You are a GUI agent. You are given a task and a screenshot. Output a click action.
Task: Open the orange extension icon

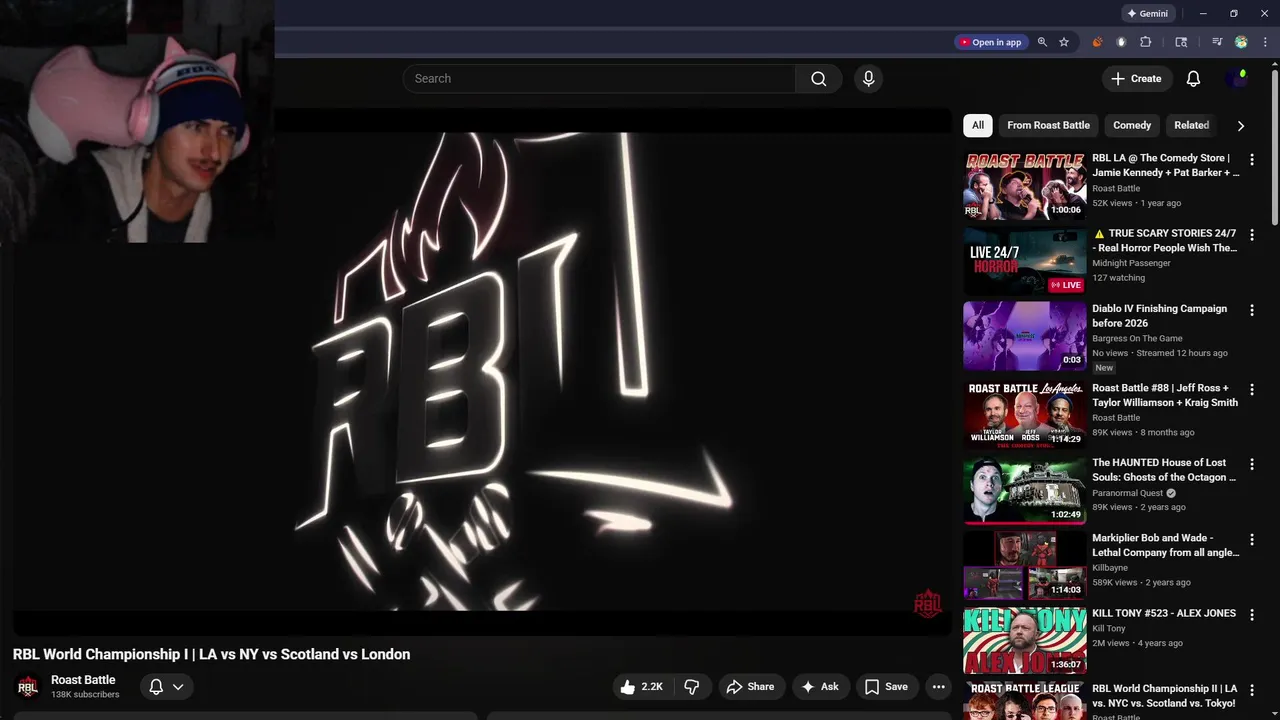click(x=1097, y=42)
